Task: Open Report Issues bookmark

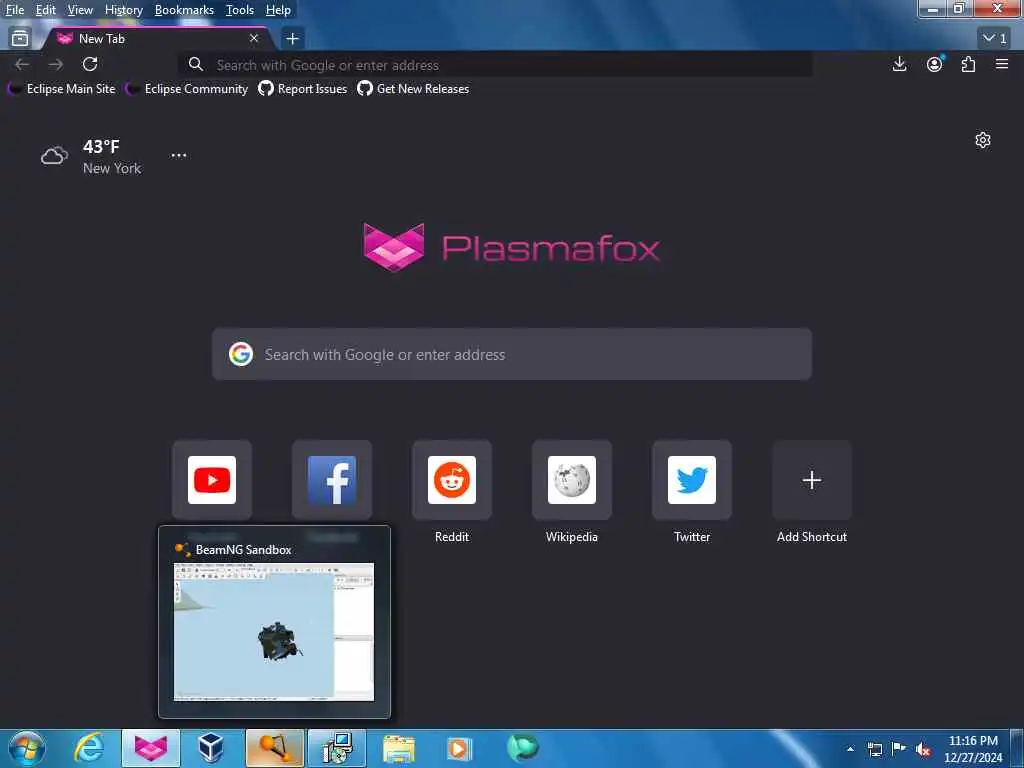Action: point(302,89)
